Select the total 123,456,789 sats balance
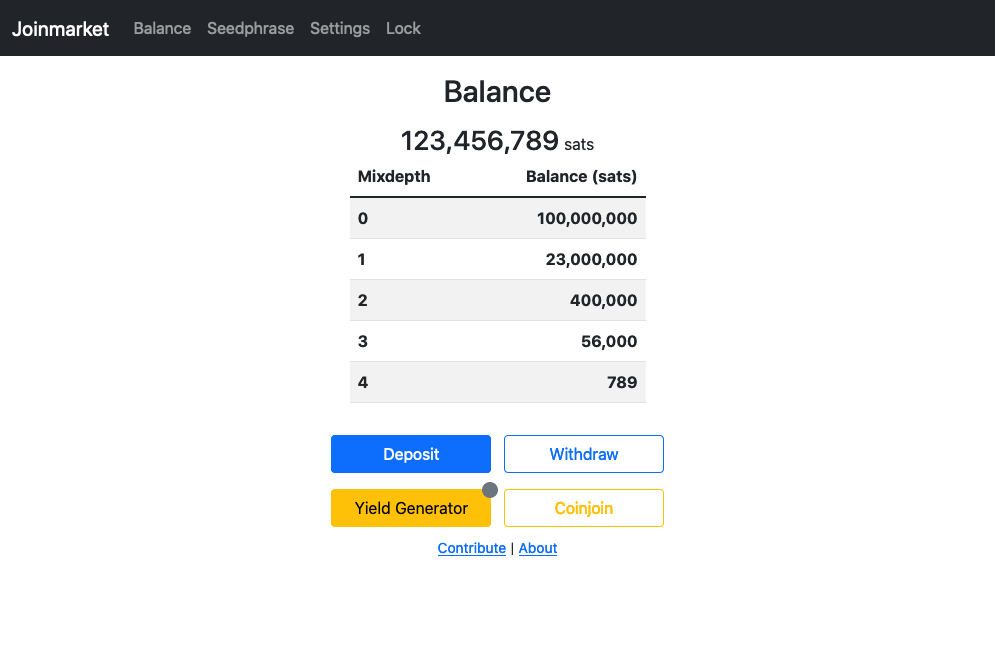995x654 pixels. click(x=498, y=141)
